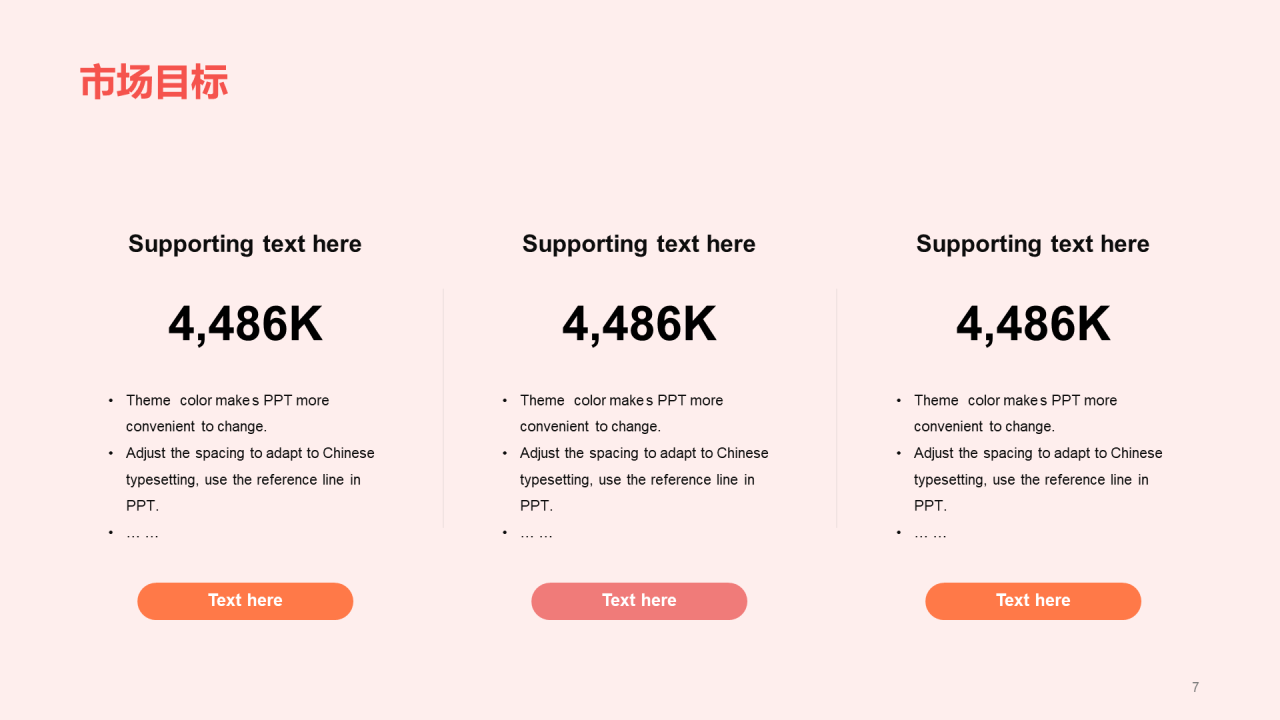
Task: Click the 市场目标 slide title
Action: coord(154,82)
